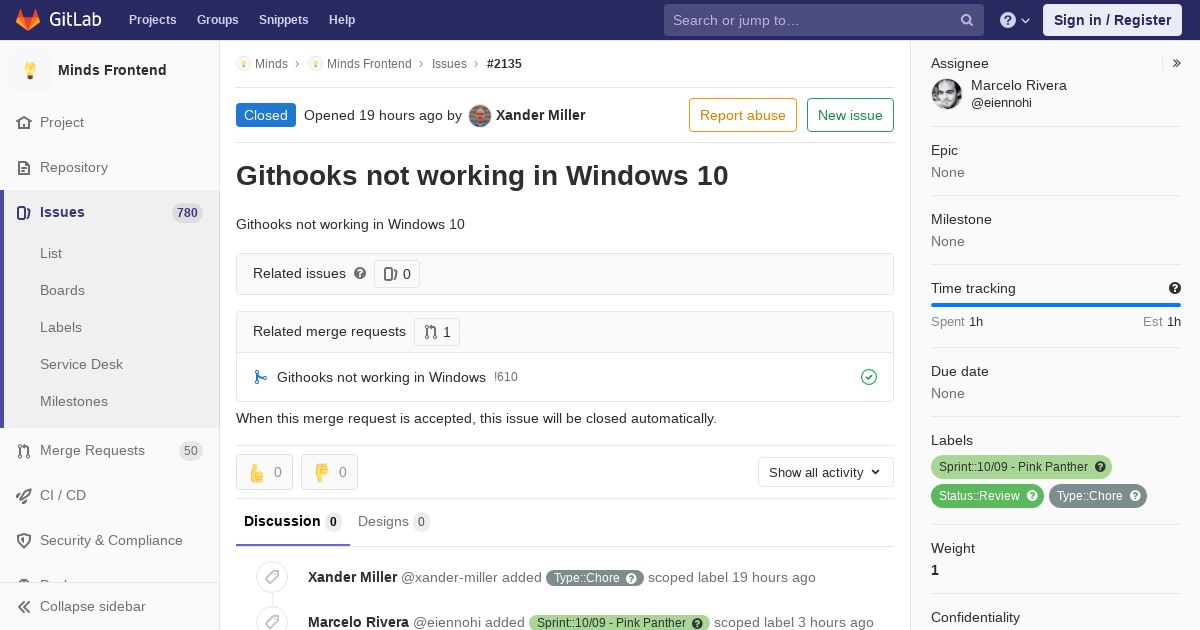Image resolution: width=1200 pixels, height=630 pixels.
Task: Click the related issues count badge
Action: [x=397, y=274]
